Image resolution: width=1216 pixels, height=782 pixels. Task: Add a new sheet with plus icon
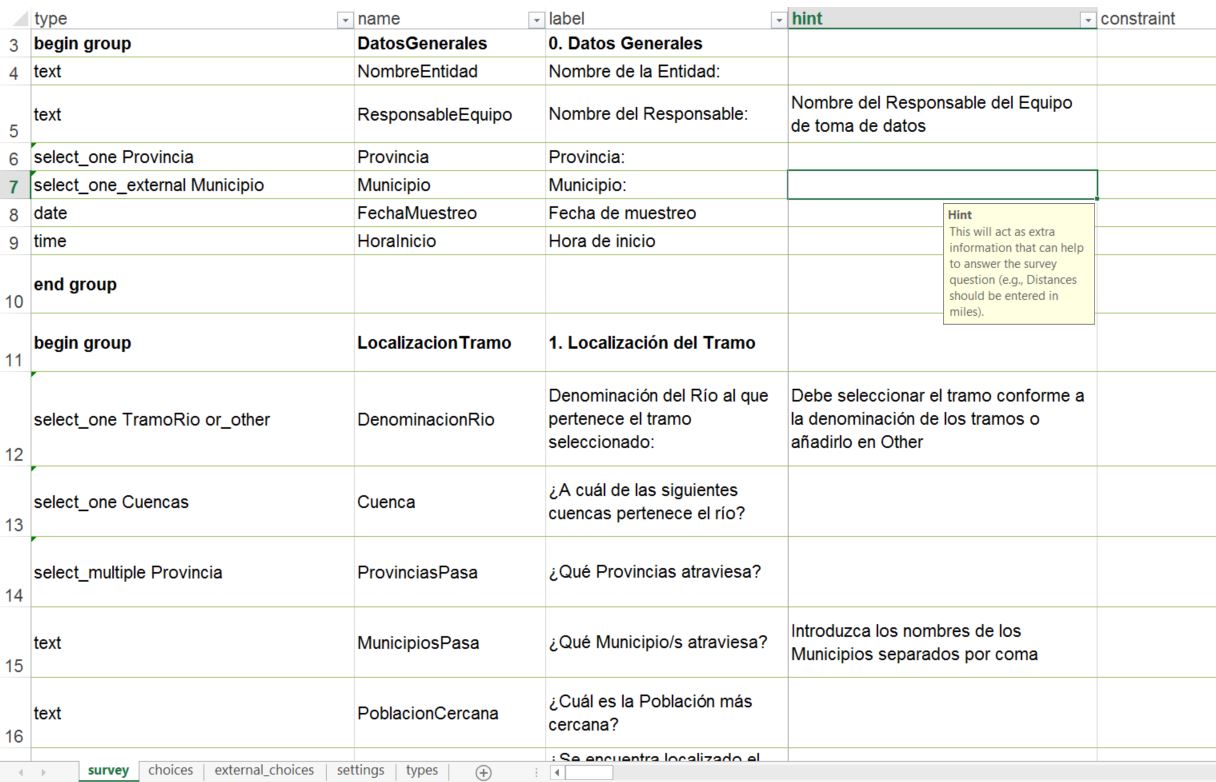coord(484,772)
